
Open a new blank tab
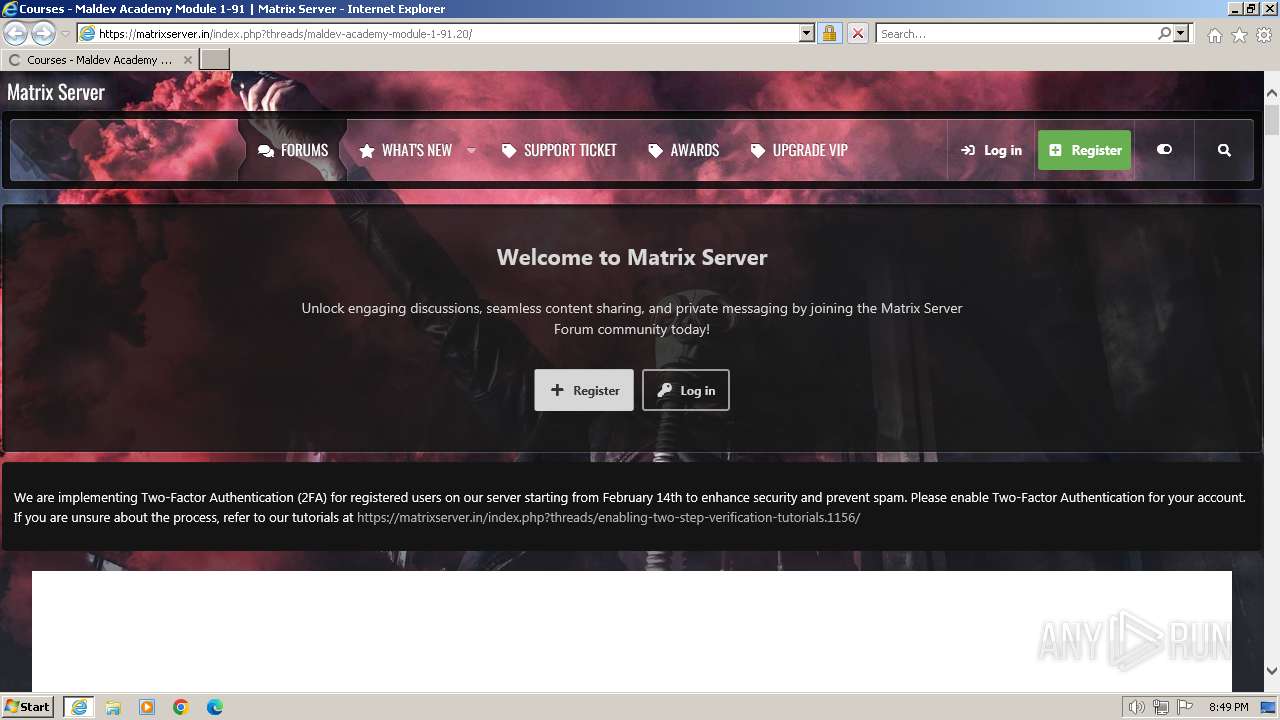(215, 60)
